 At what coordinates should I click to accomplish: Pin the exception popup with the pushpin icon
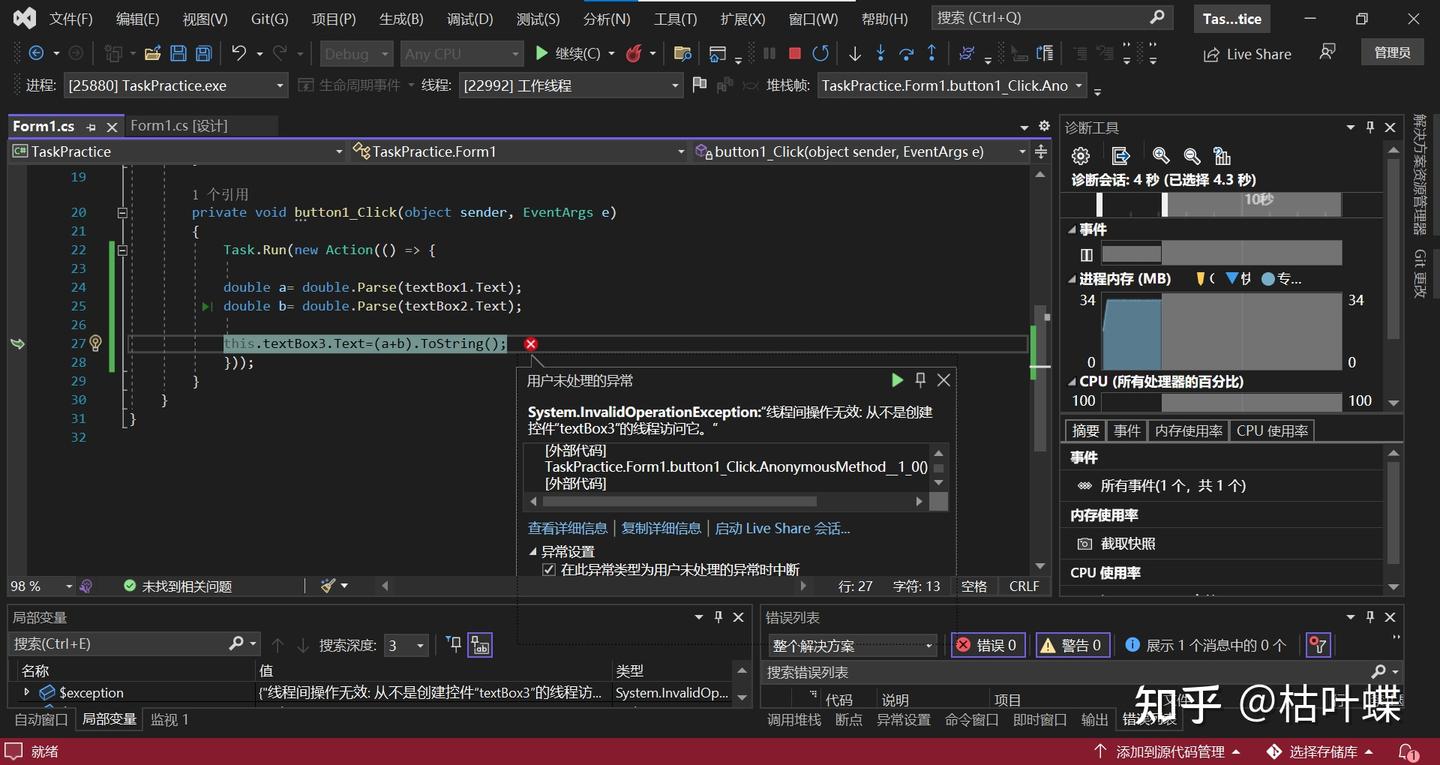(x=920, y=380)
